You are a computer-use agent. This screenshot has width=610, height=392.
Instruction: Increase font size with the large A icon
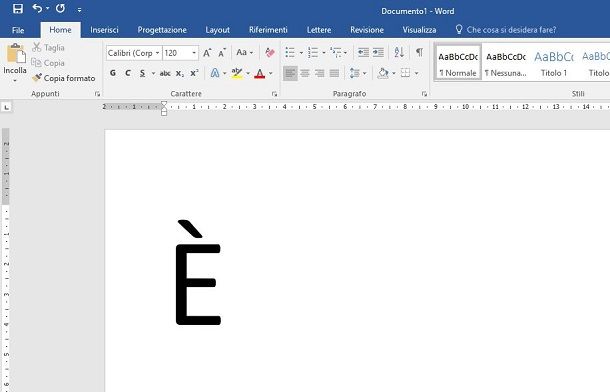pos(207,52)
